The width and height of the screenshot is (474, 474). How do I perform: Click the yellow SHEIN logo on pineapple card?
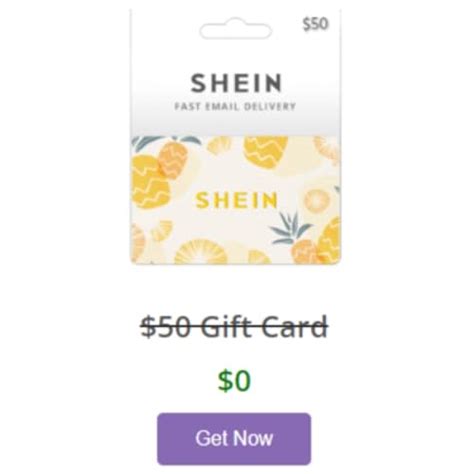tap(236, 200)
